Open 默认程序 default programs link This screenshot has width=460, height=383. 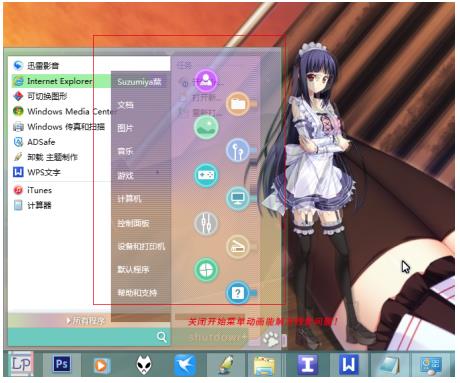133,269
